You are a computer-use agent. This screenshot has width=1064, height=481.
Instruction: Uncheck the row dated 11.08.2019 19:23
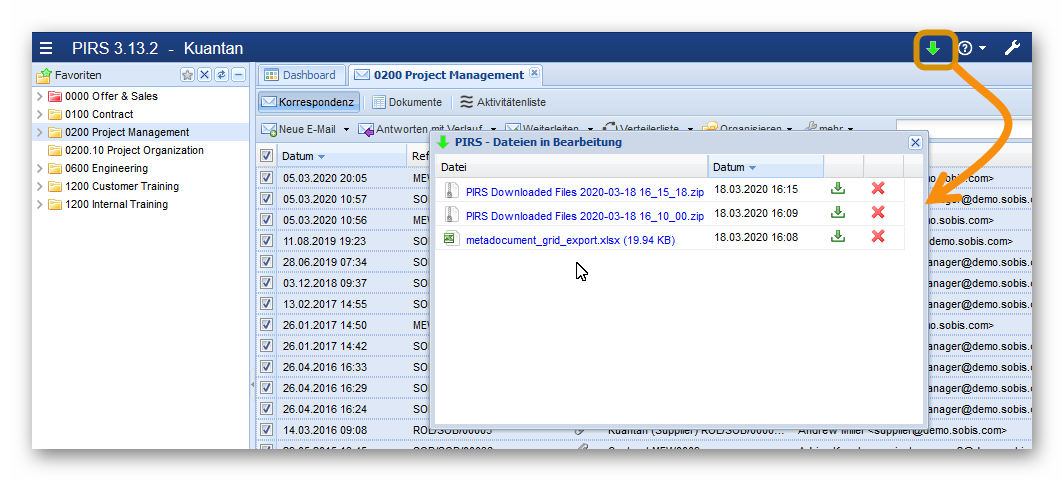[x=267, y=241]
